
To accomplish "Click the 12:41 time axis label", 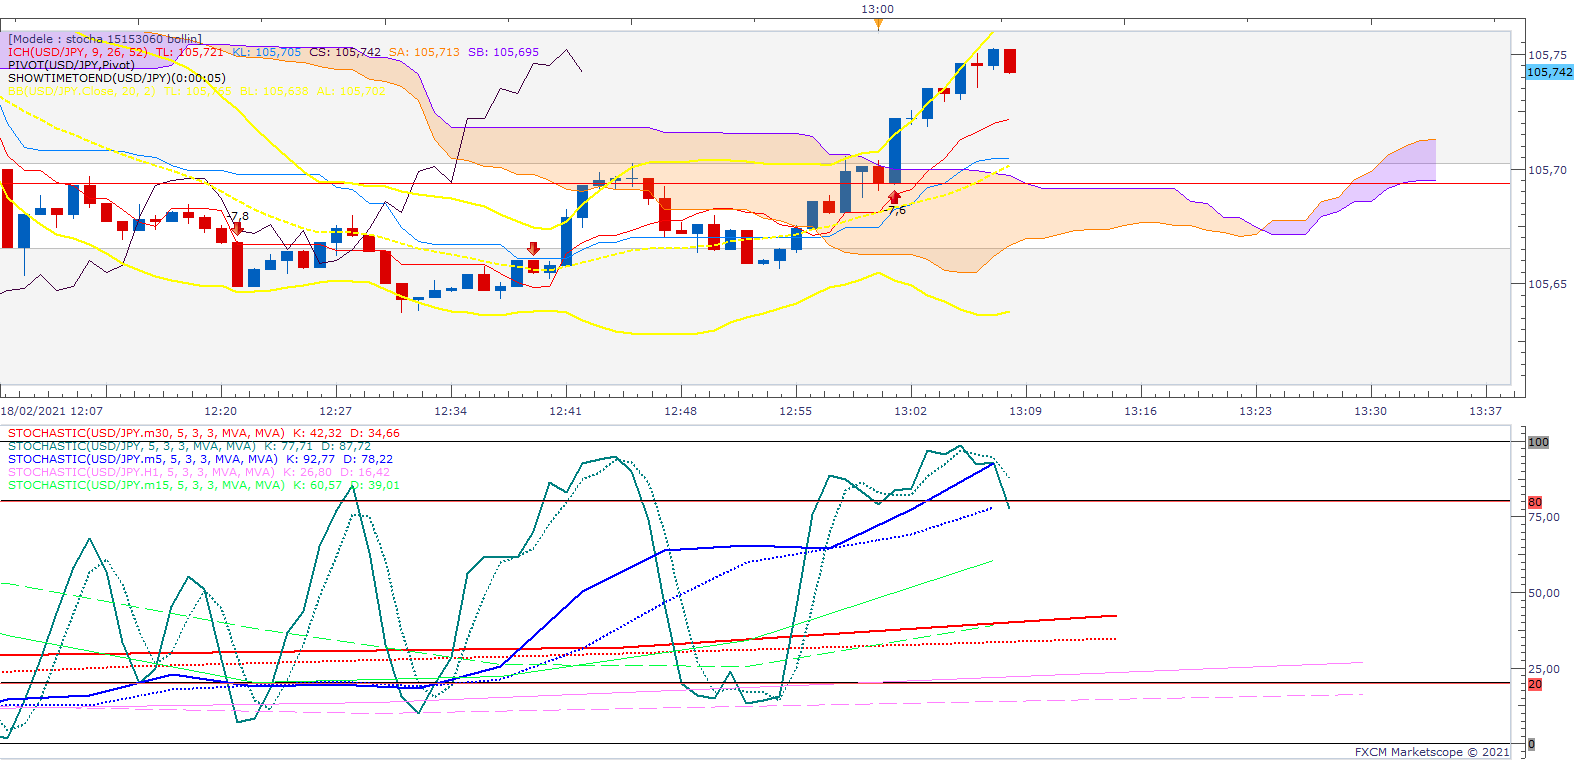I will tap(566, 411).
